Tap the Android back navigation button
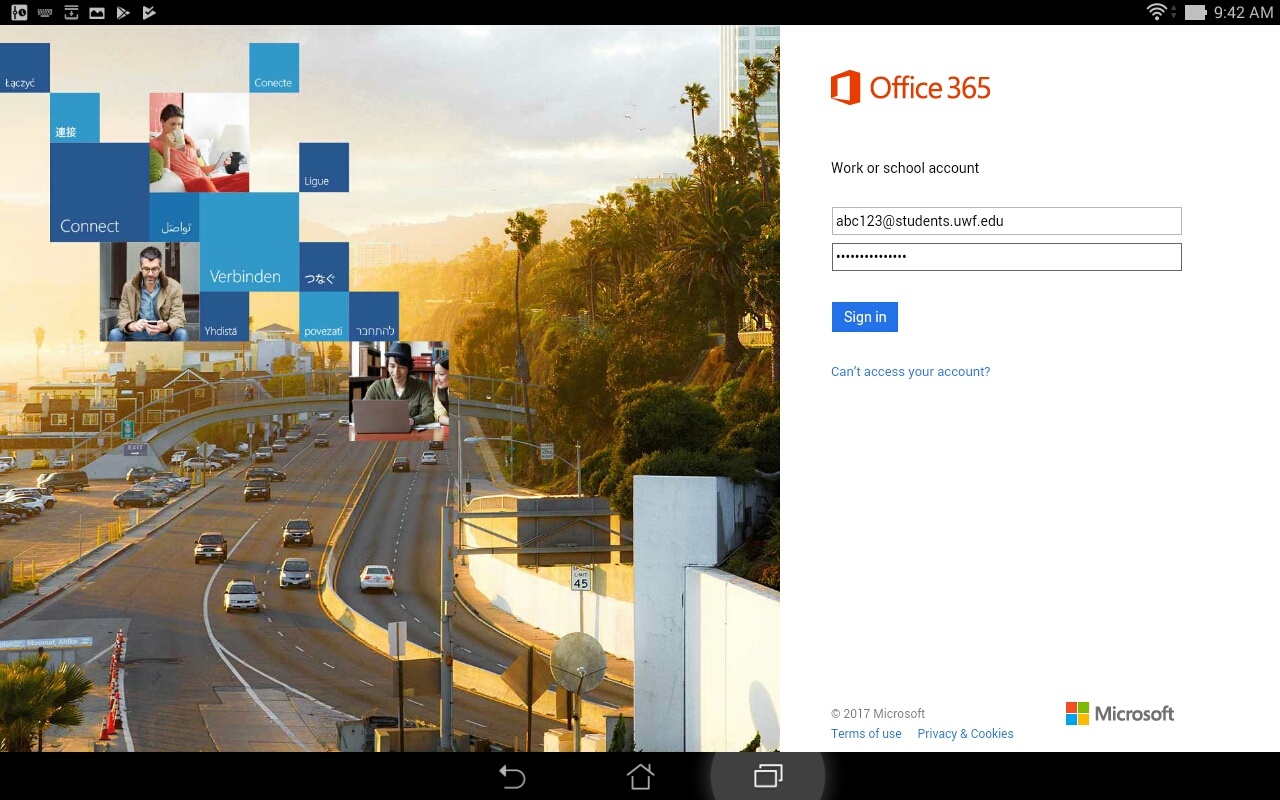 (512, 776)
